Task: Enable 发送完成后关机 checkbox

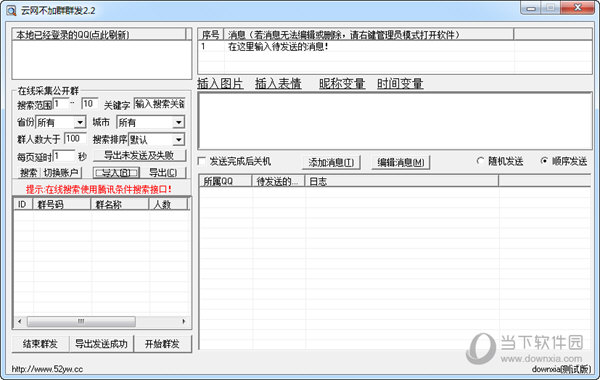Action: (x=202, y=161)
